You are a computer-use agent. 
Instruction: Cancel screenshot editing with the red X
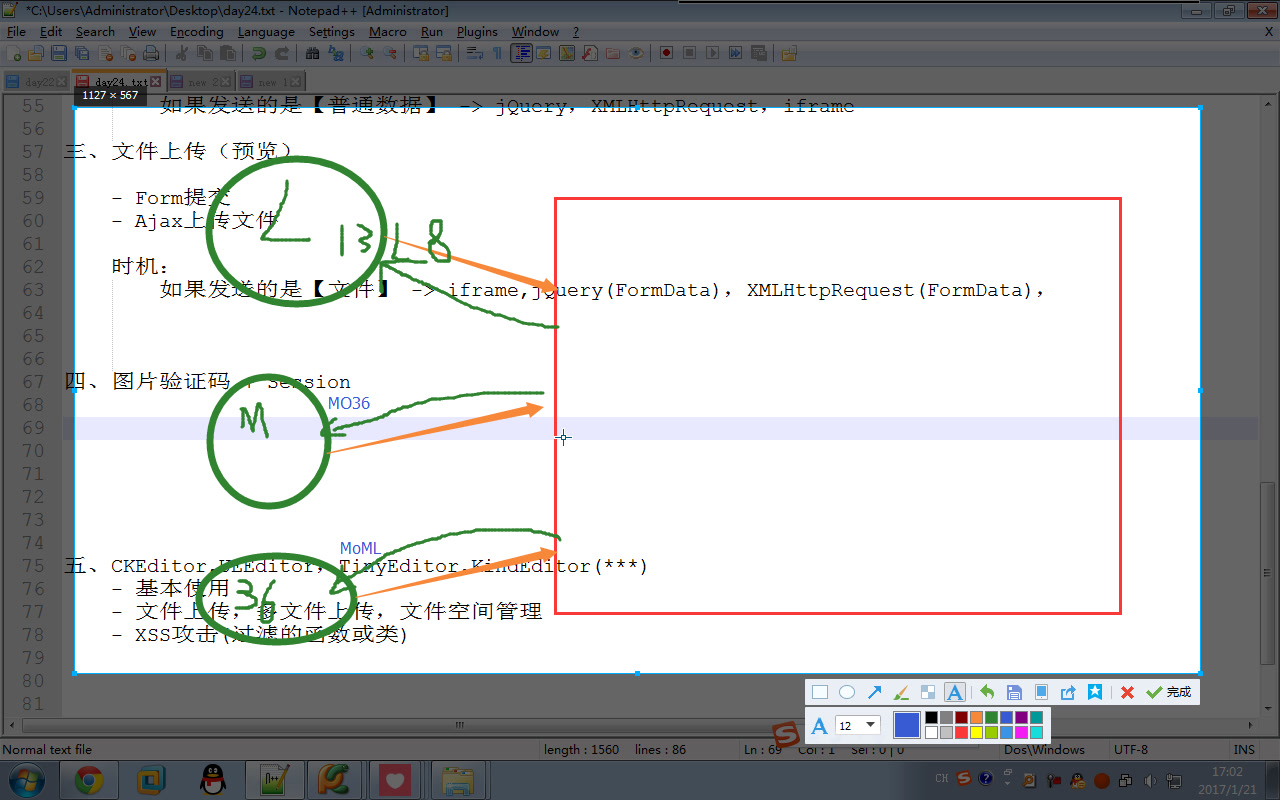point(1126,691)
